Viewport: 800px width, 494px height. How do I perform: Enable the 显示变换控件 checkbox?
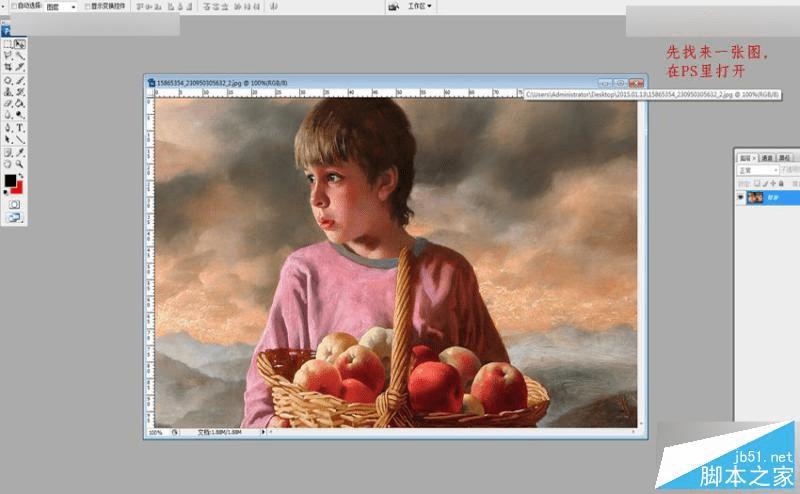tap(87, 6)
